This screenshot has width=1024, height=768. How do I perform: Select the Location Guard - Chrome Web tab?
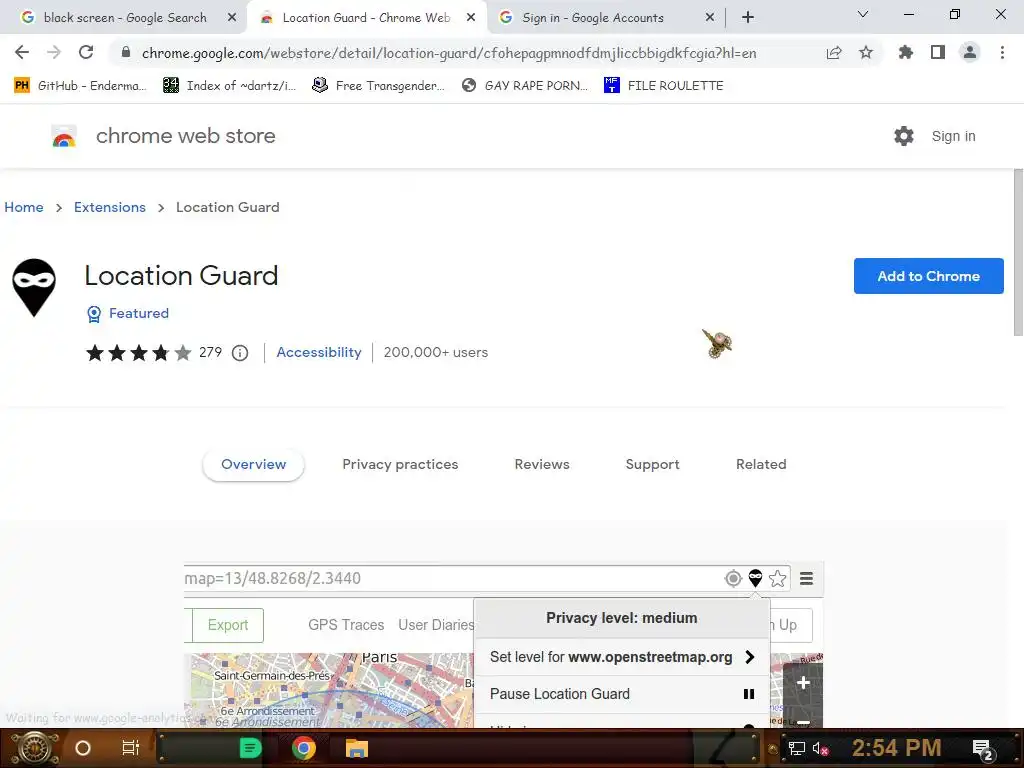tap(366, 18)
